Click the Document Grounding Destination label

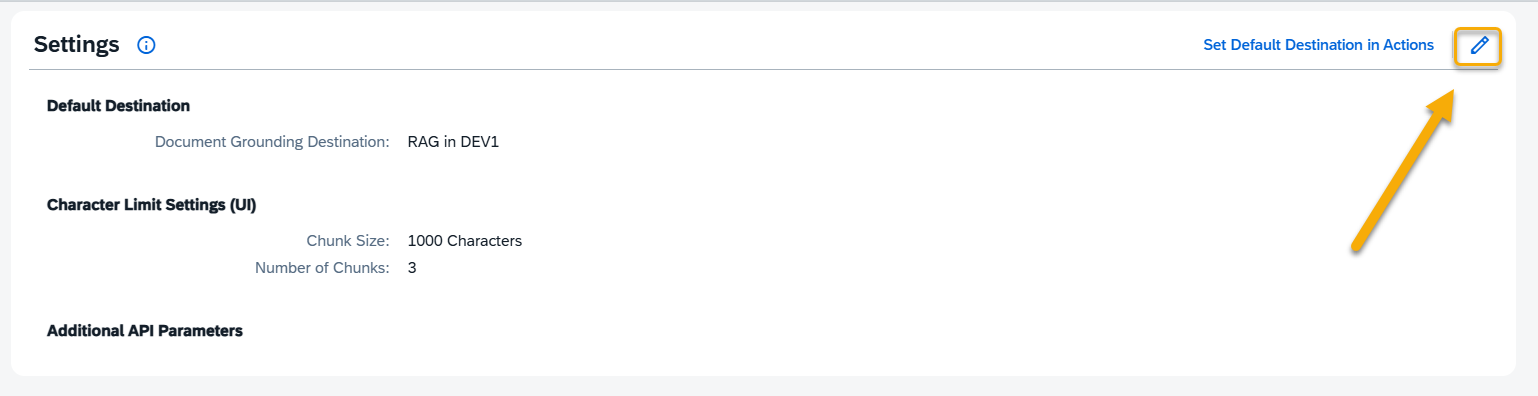tap(272, 142)
